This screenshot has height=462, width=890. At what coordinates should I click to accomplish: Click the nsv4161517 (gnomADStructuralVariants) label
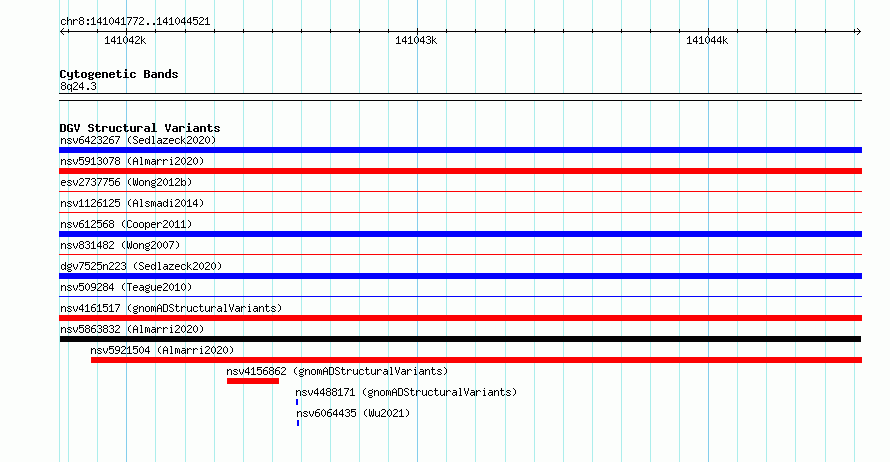[x=171, y=308]
